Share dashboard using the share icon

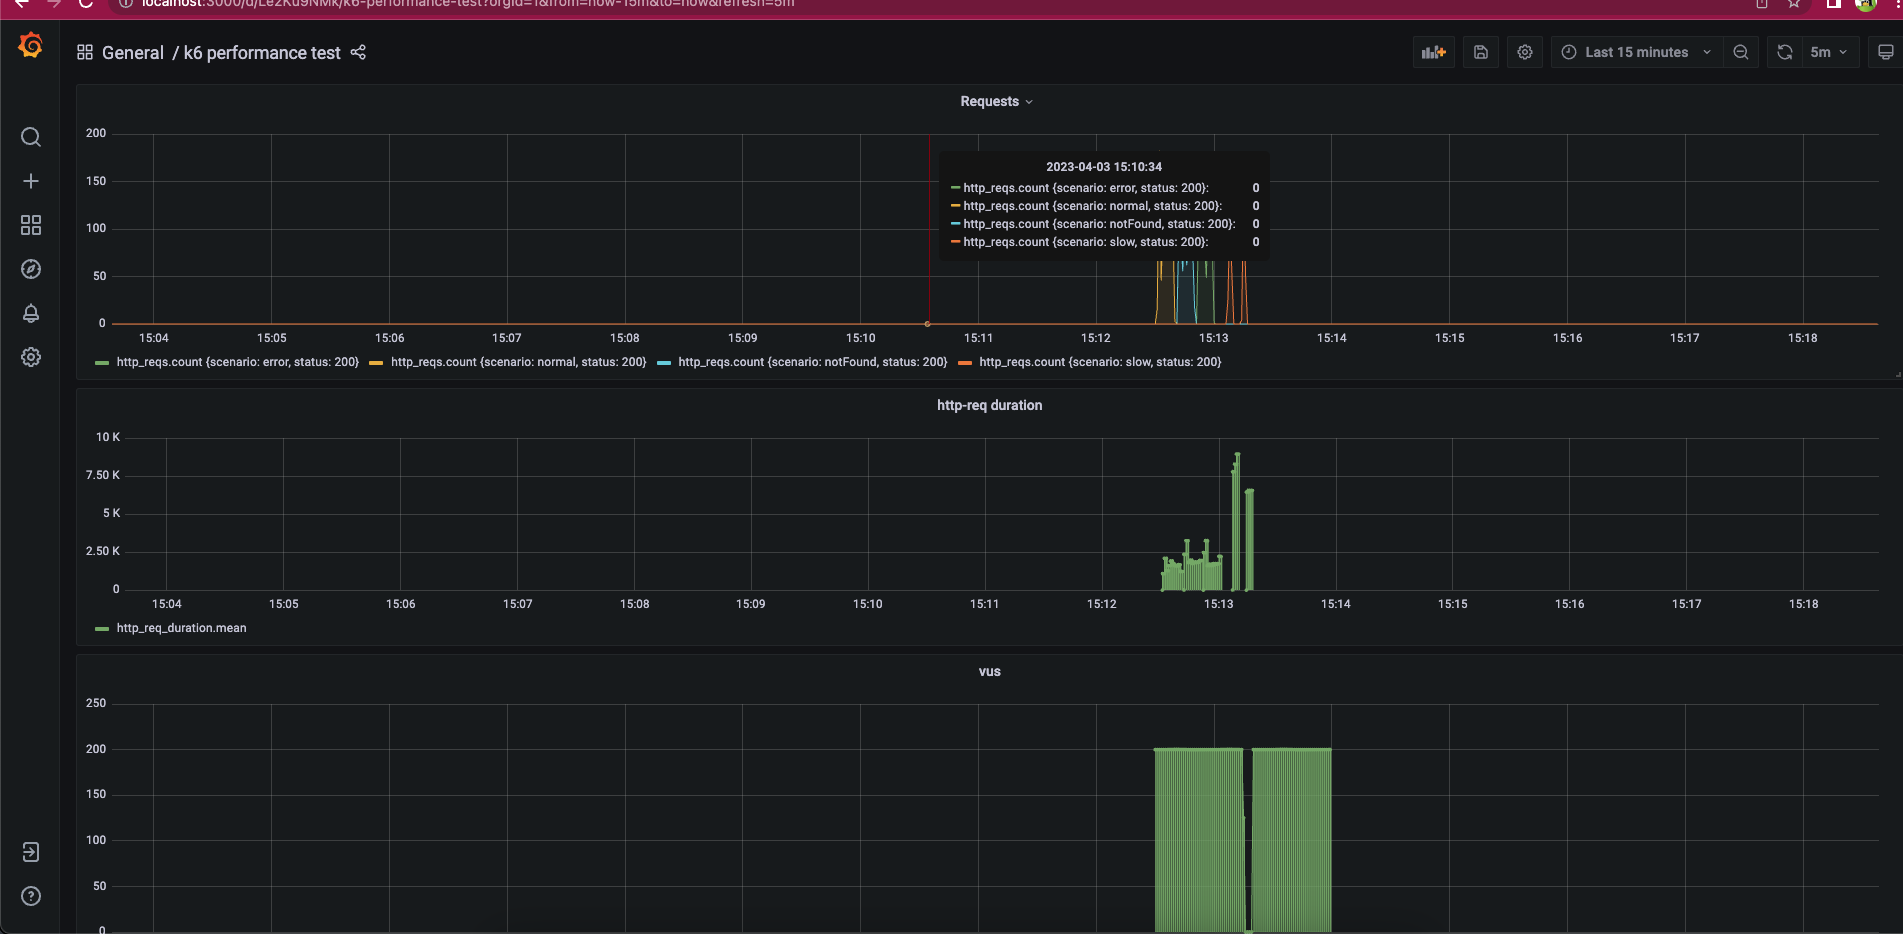[x=358, y=52]
